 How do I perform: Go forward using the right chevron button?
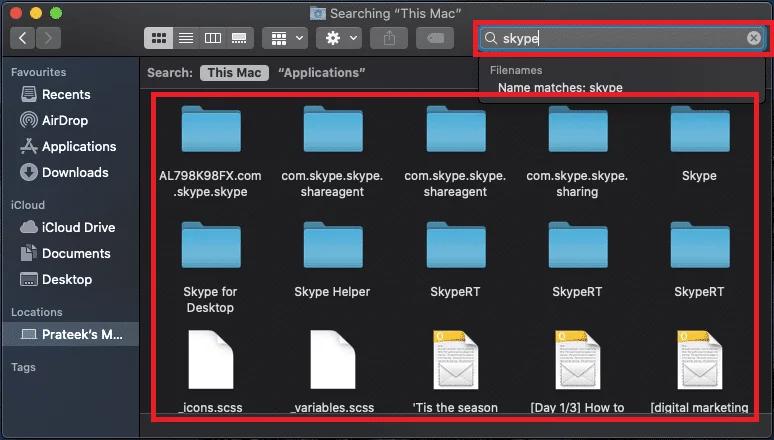click(48, 38)
